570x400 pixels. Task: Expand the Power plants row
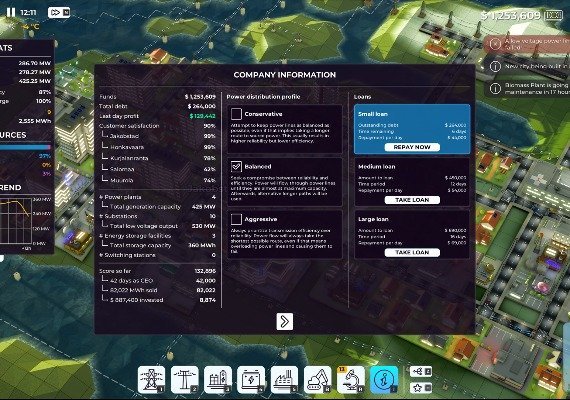157,197
